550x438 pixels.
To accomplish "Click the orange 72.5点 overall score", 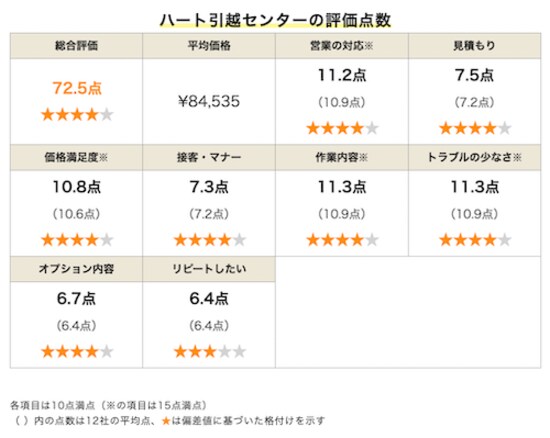I will [77, 88].
